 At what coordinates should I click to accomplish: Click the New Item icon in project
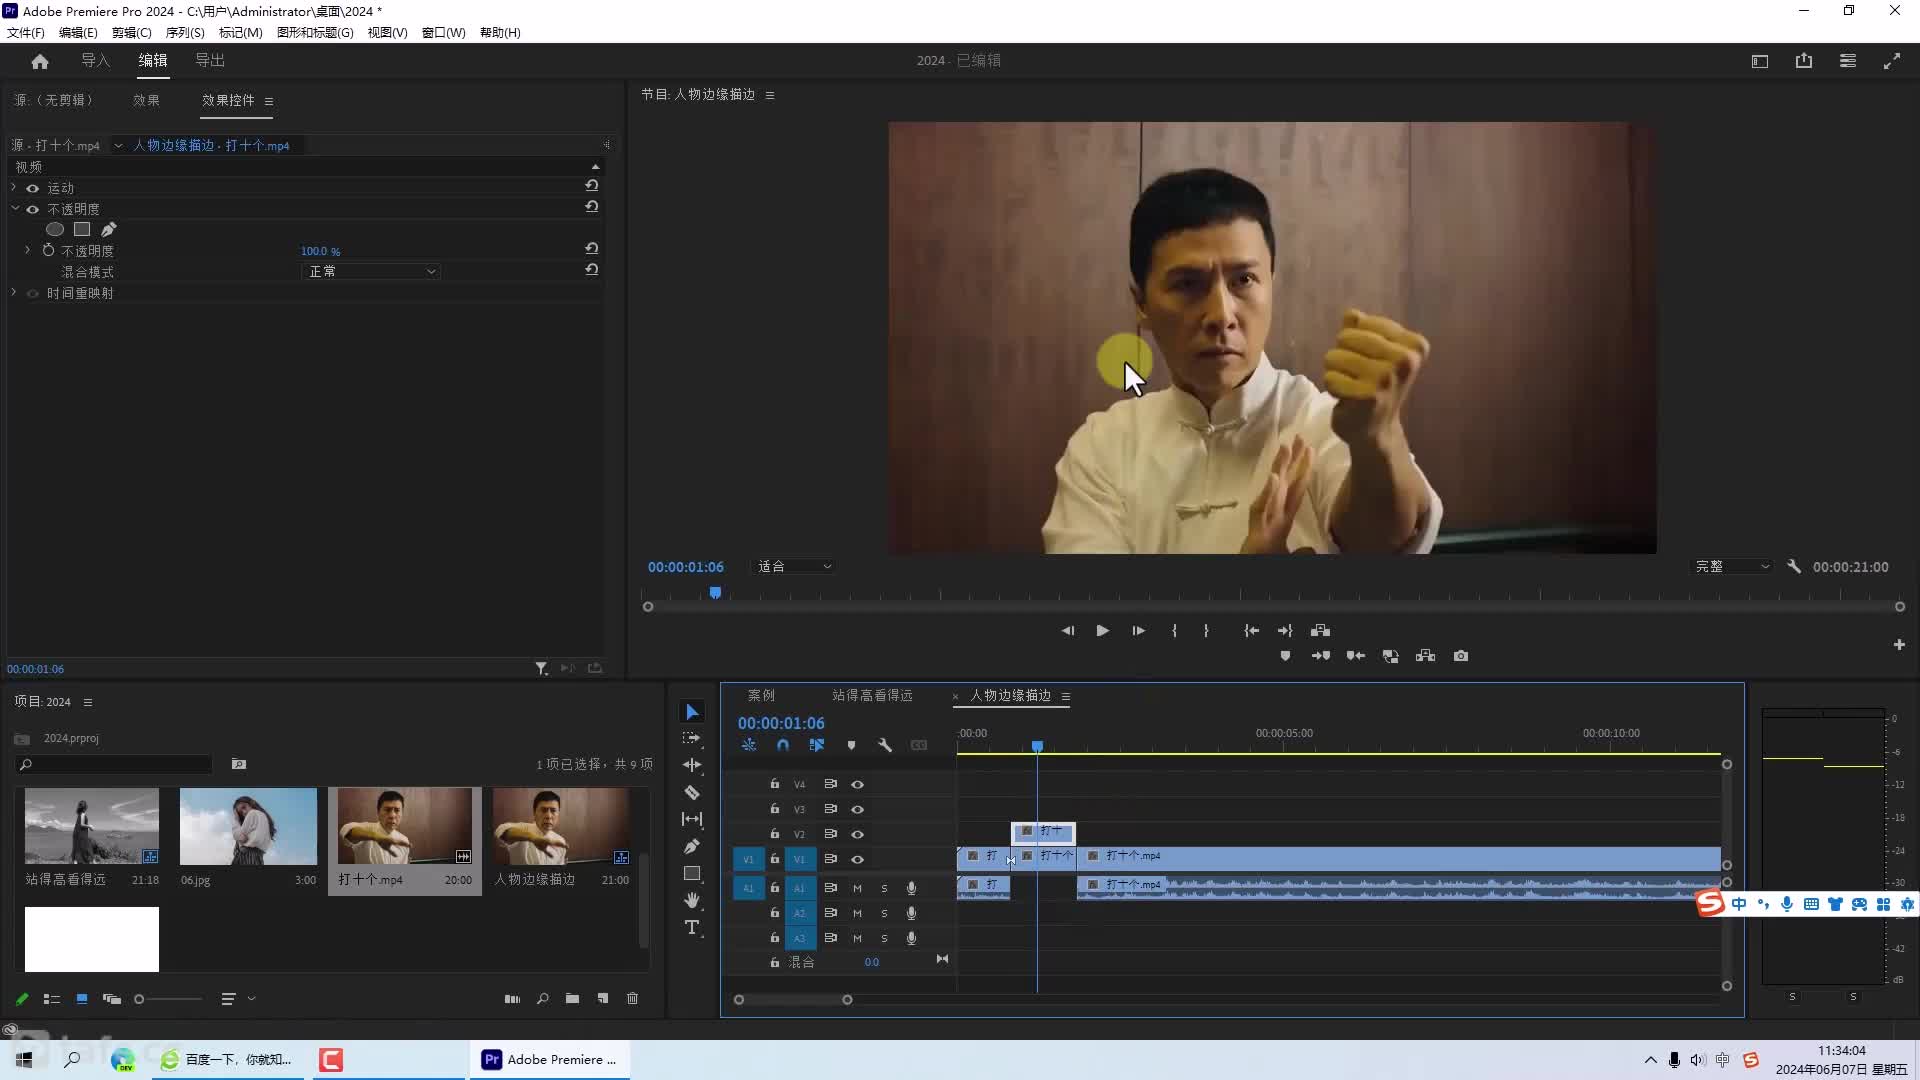pos(602,998)
